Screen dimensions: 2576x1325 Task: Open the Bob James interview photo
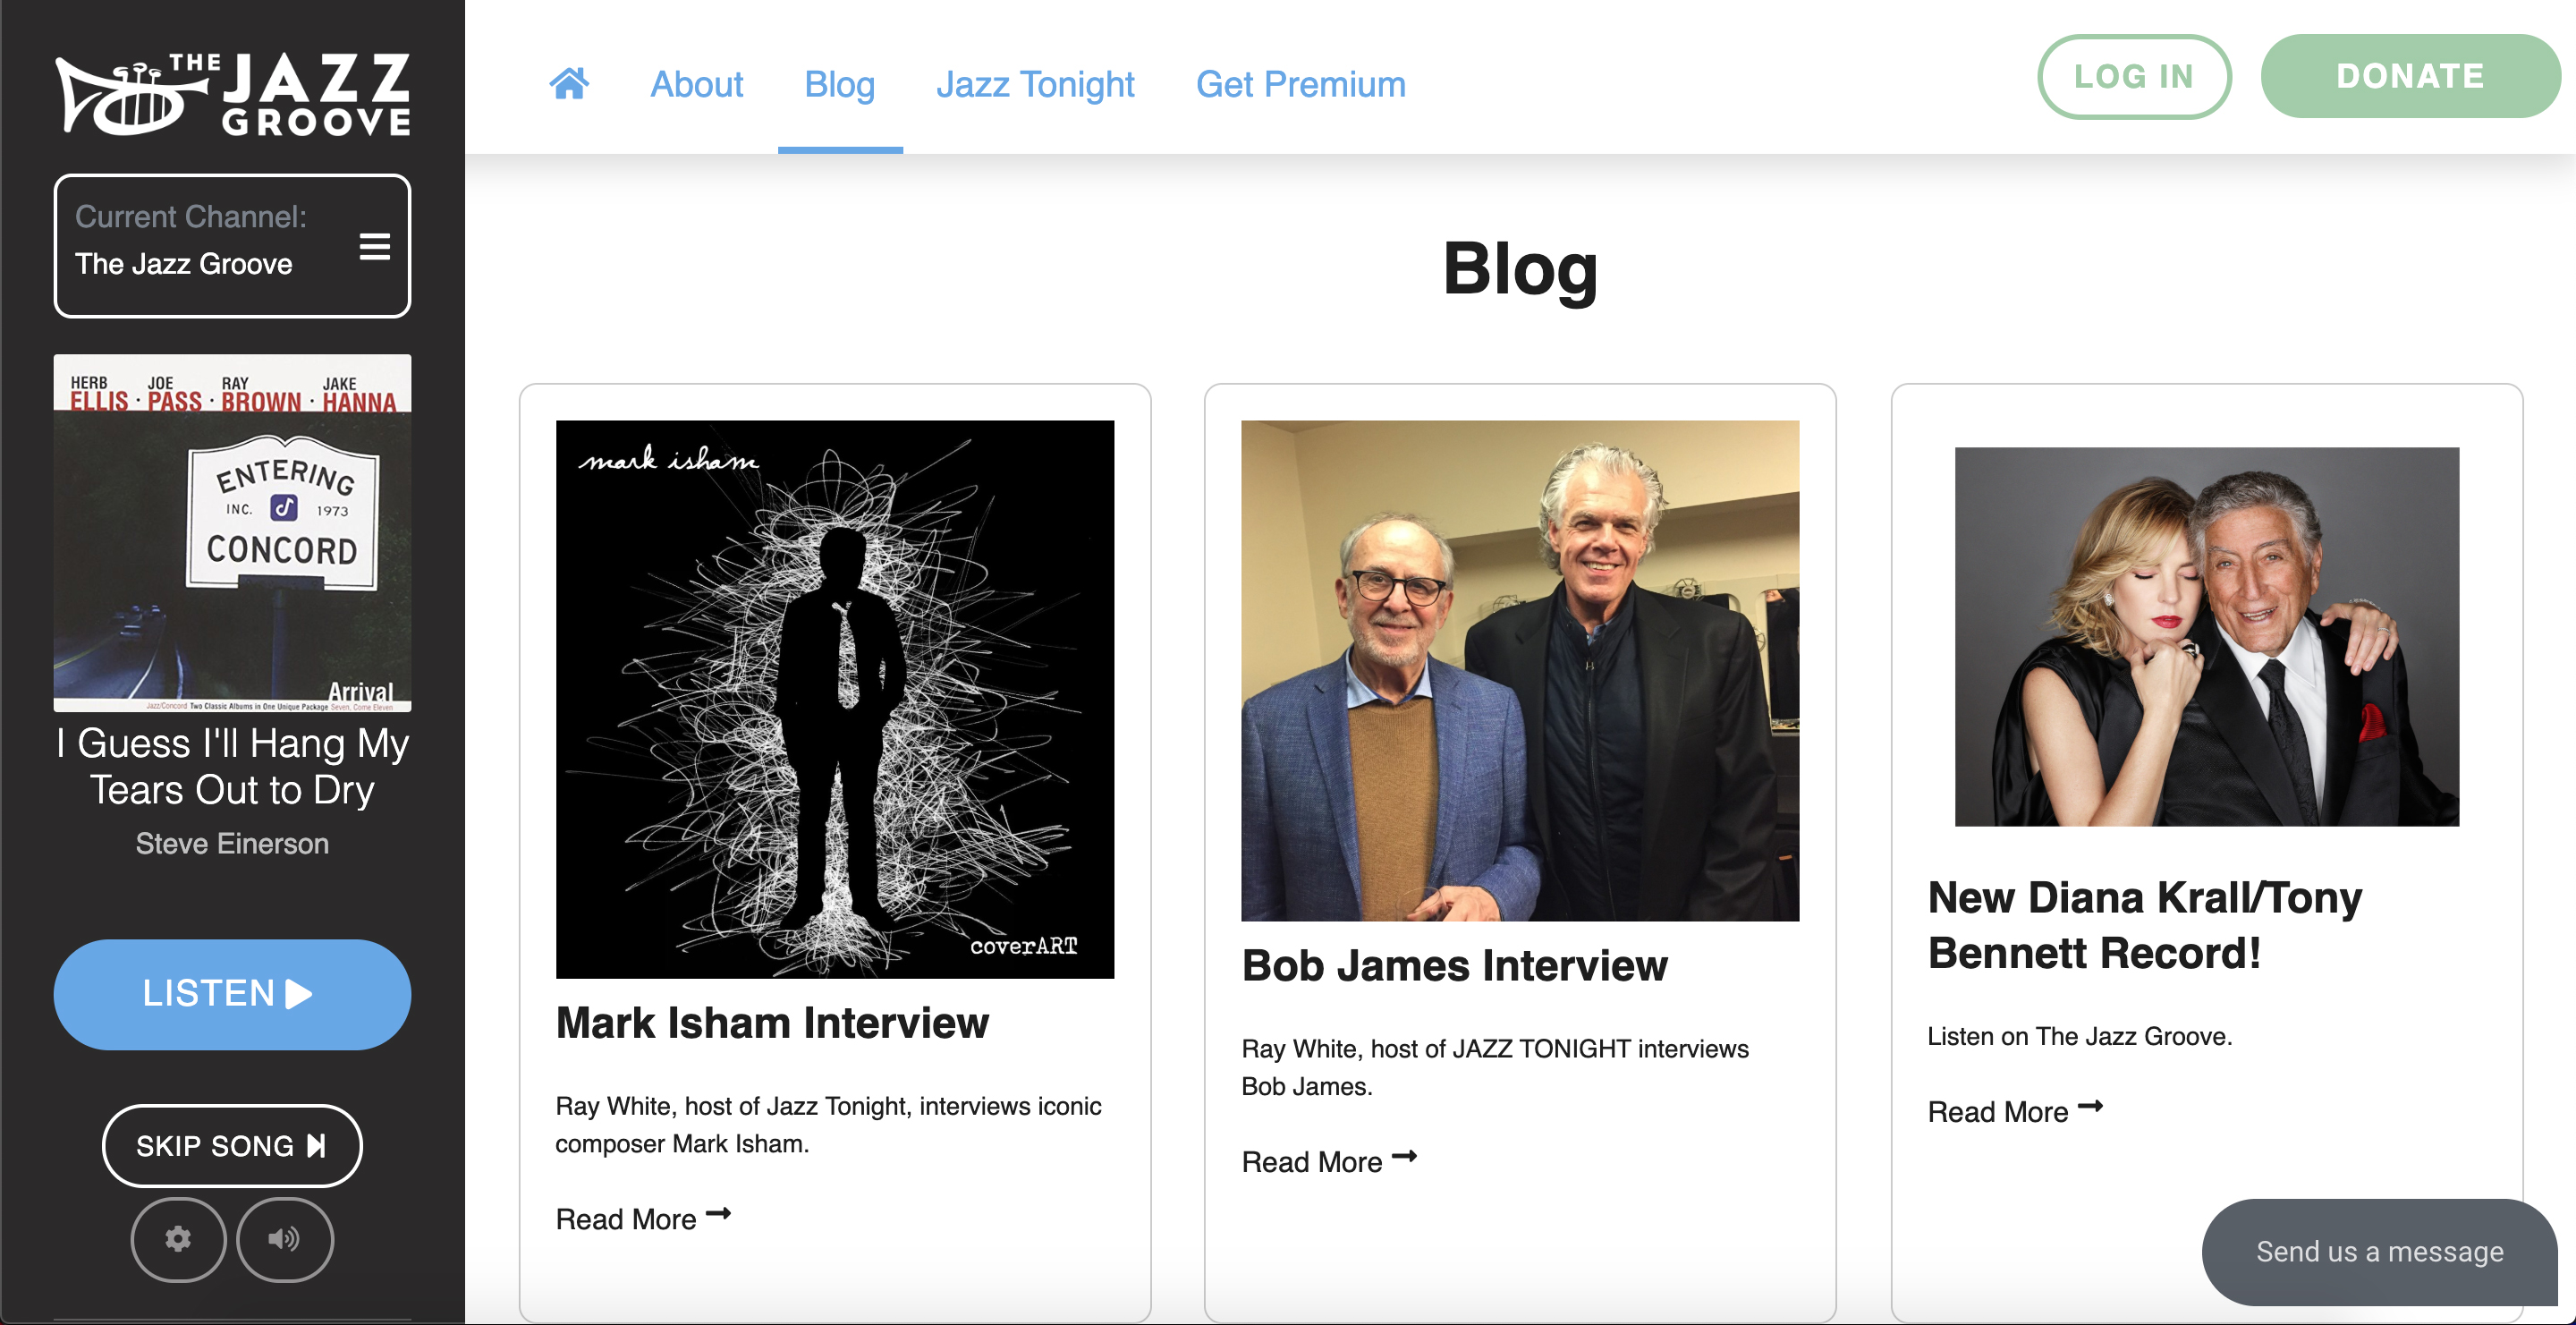tap(1519, 670)
